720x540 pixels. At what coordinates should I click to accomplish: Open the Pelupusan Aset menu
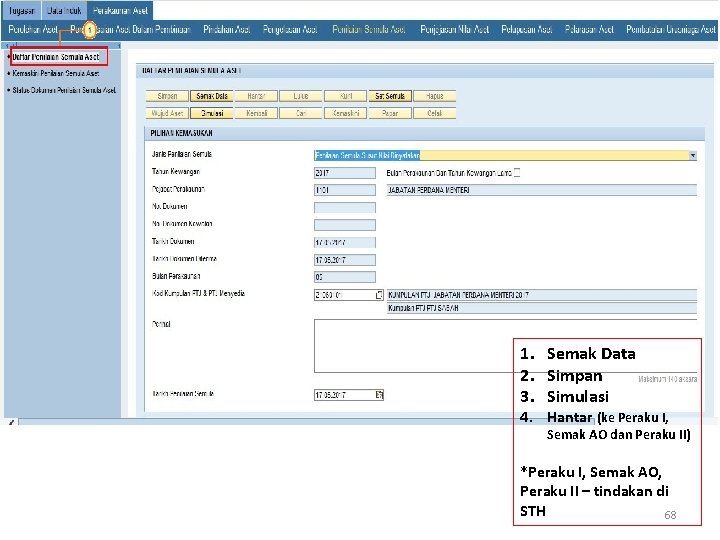[526, 29]
